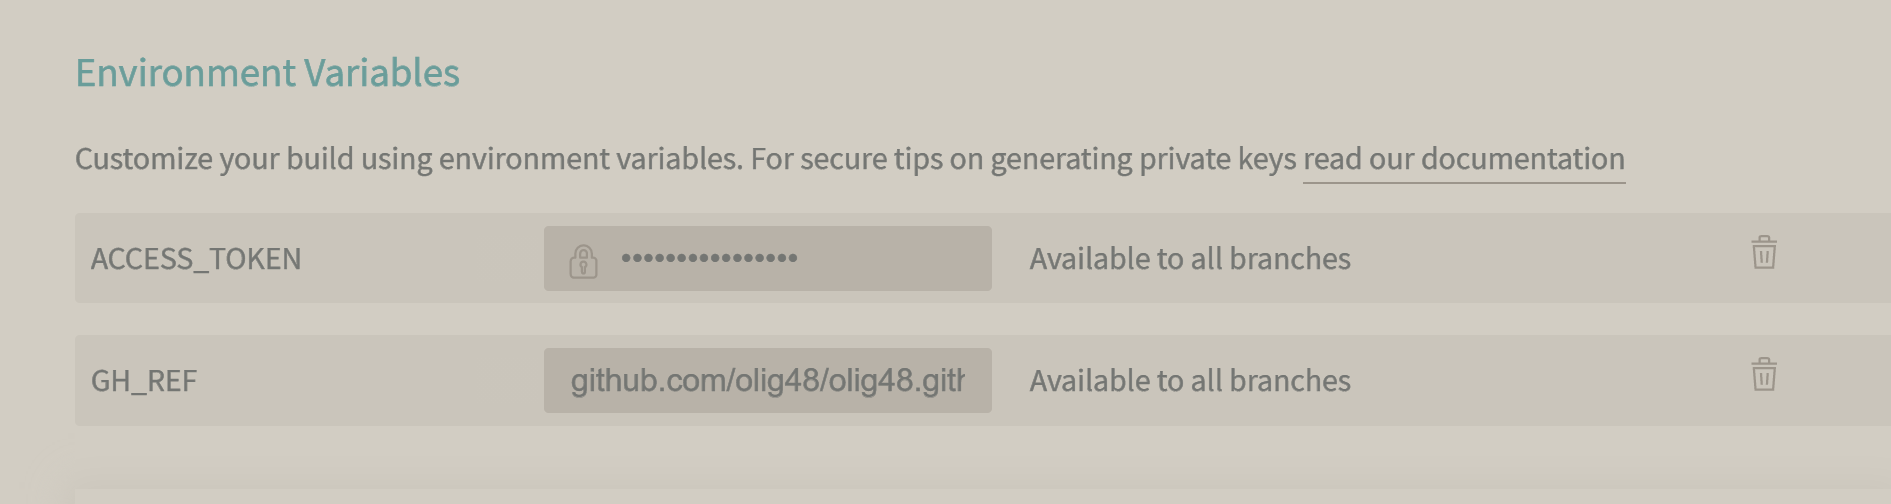Click the words environment variables in description sentence
Viewport: 1891px width, 504px height.
[588, 159]
